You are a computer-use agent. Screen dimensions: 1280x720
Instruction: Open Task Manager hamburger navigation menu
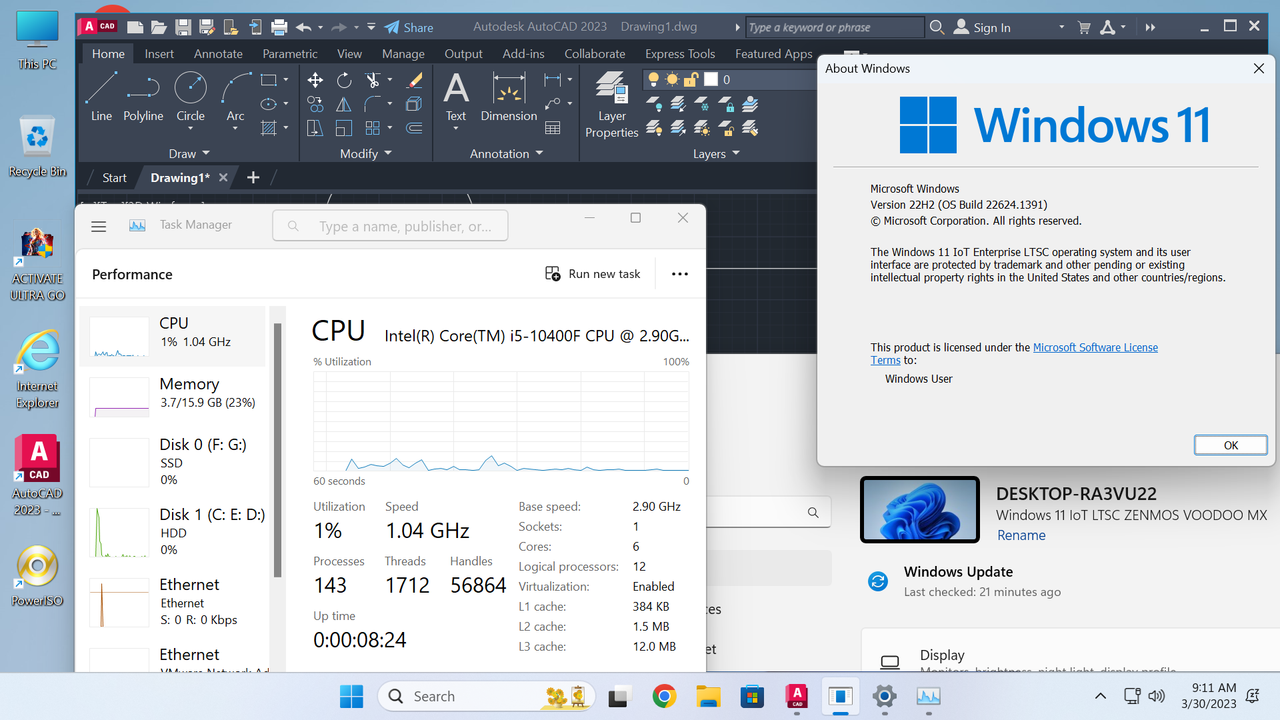(98, 226)
